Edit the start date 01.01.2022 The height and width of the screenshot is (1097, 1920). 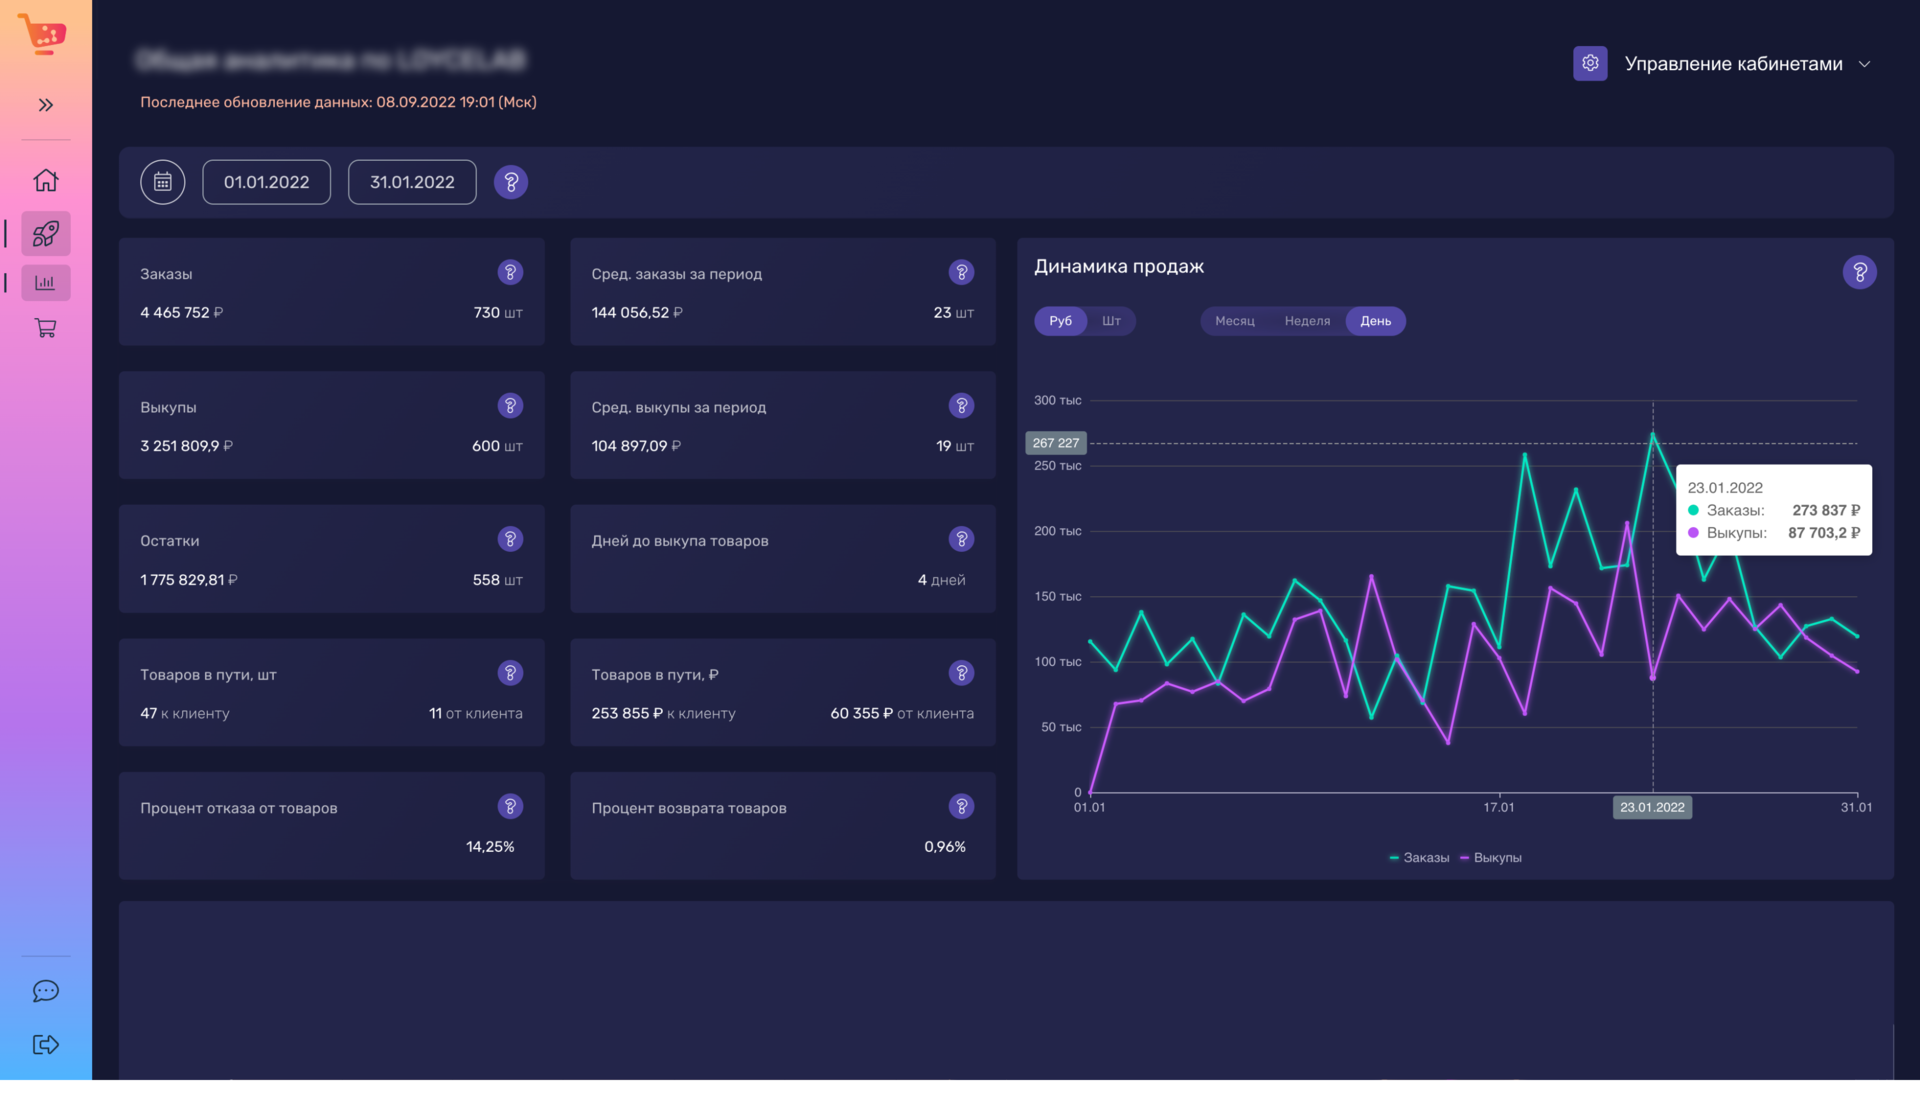267,182
